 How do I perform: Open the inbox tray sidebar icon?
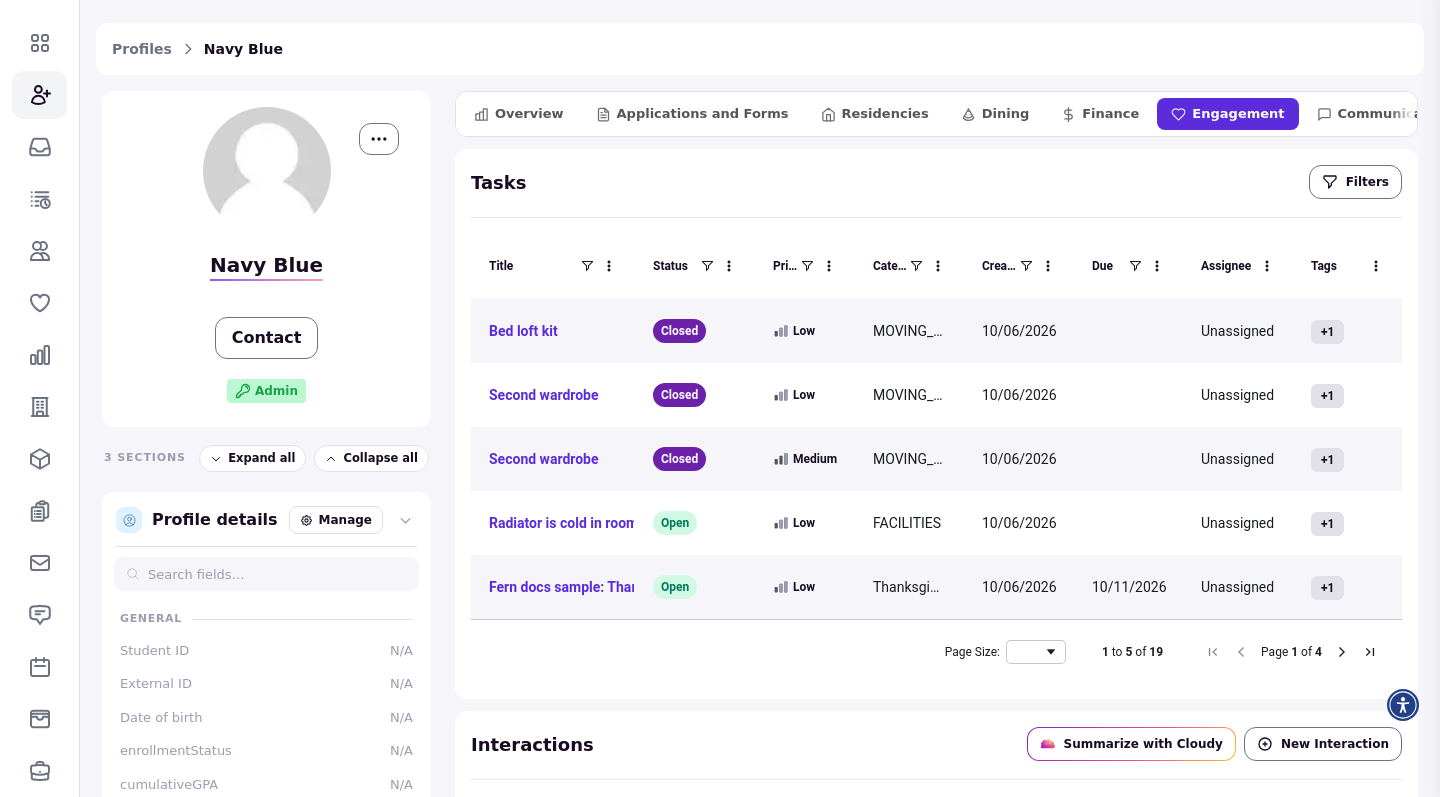coord(40,147)
